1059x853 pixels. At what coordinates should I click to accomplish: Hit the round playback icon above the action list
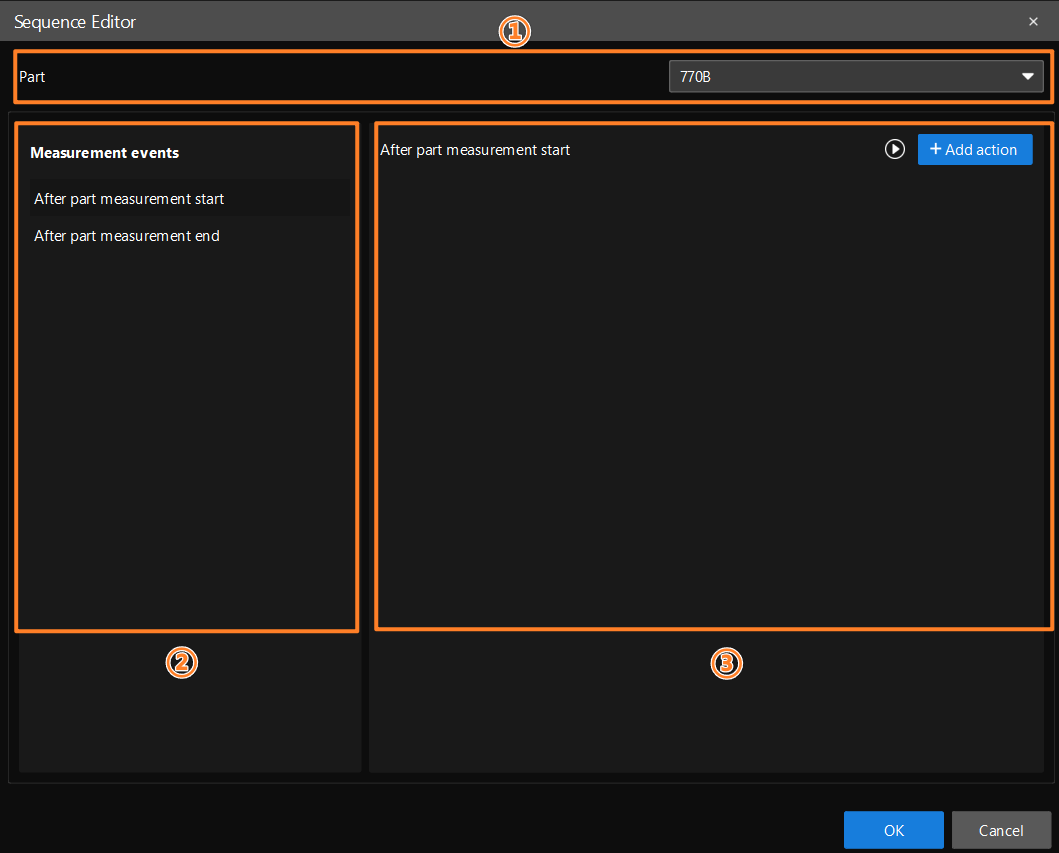(895, 149)
